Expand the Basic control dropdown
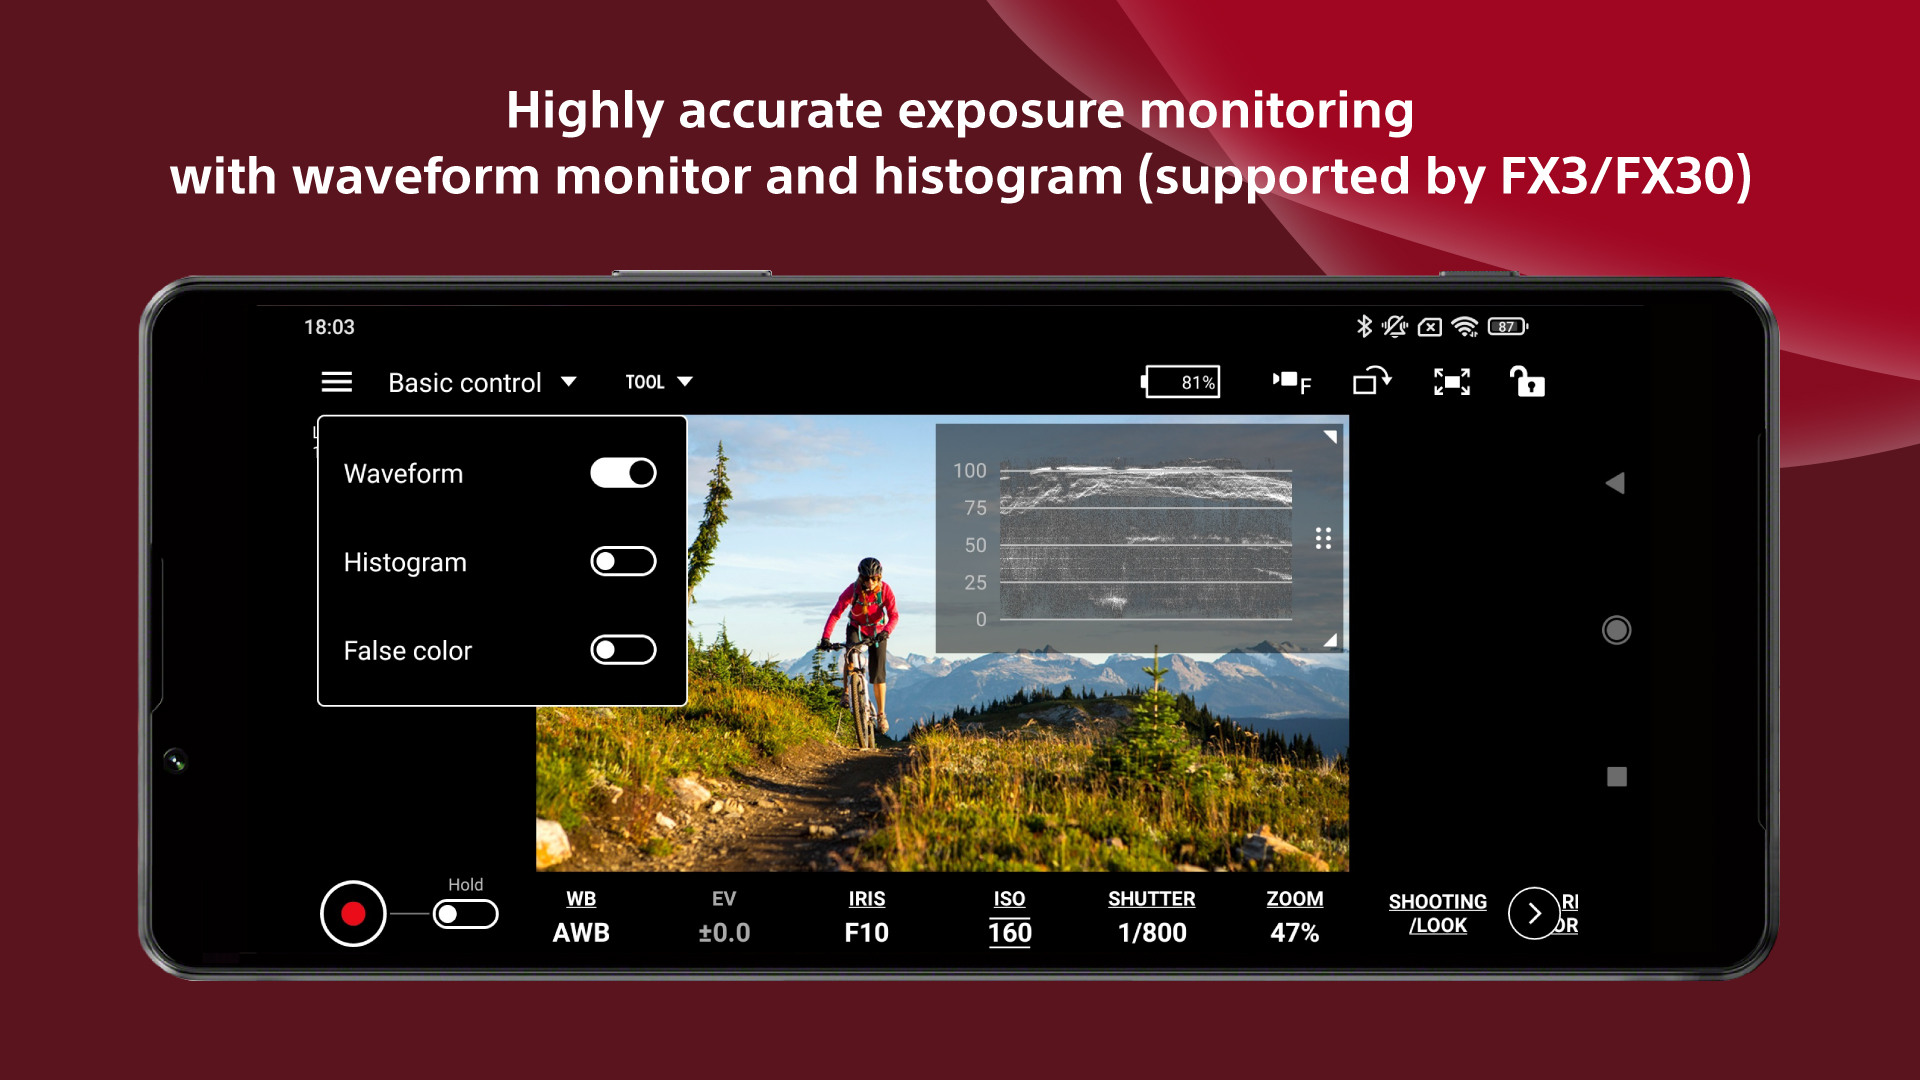 tap(482, 382)
